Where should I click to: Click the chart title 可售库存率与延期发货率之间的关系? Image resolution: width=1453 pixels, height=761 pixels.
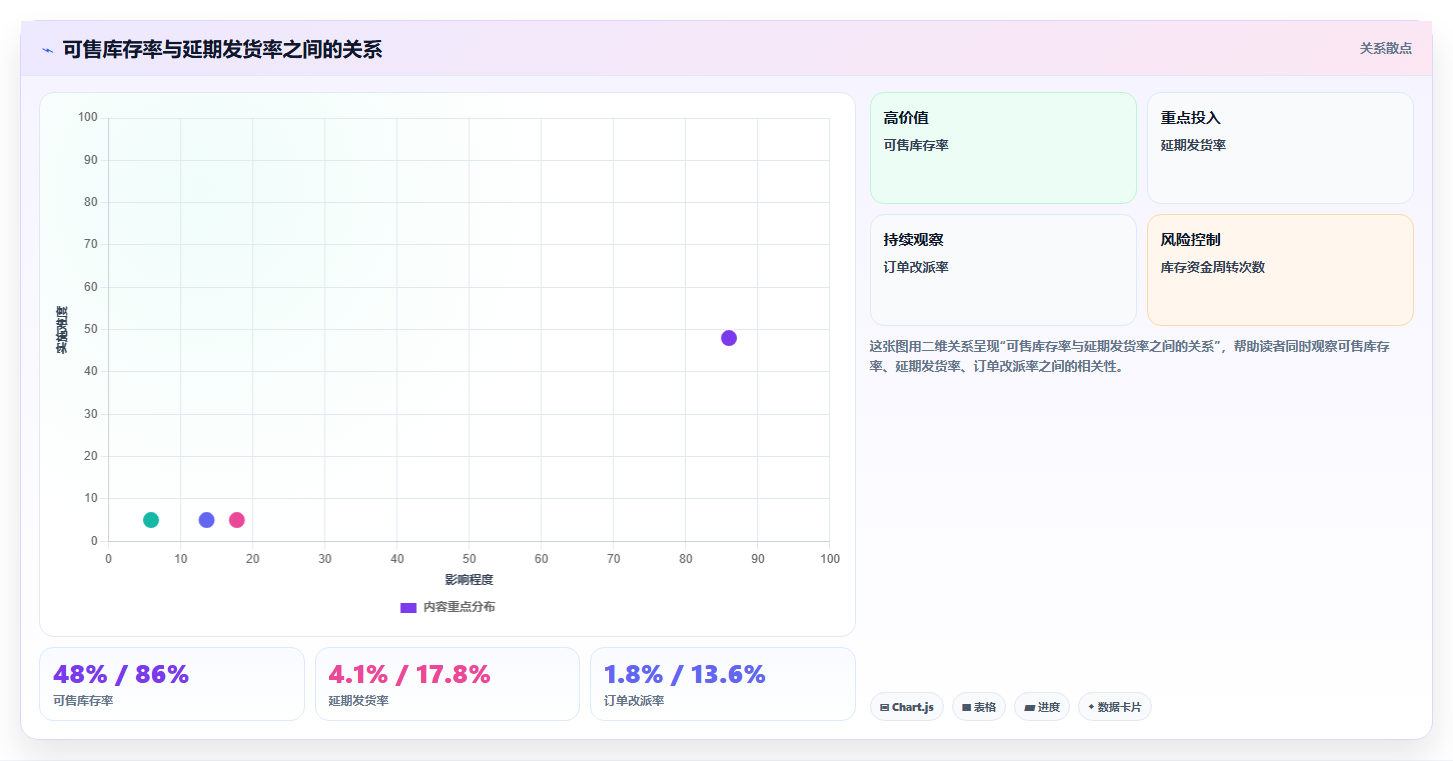[x=222, y=49]
